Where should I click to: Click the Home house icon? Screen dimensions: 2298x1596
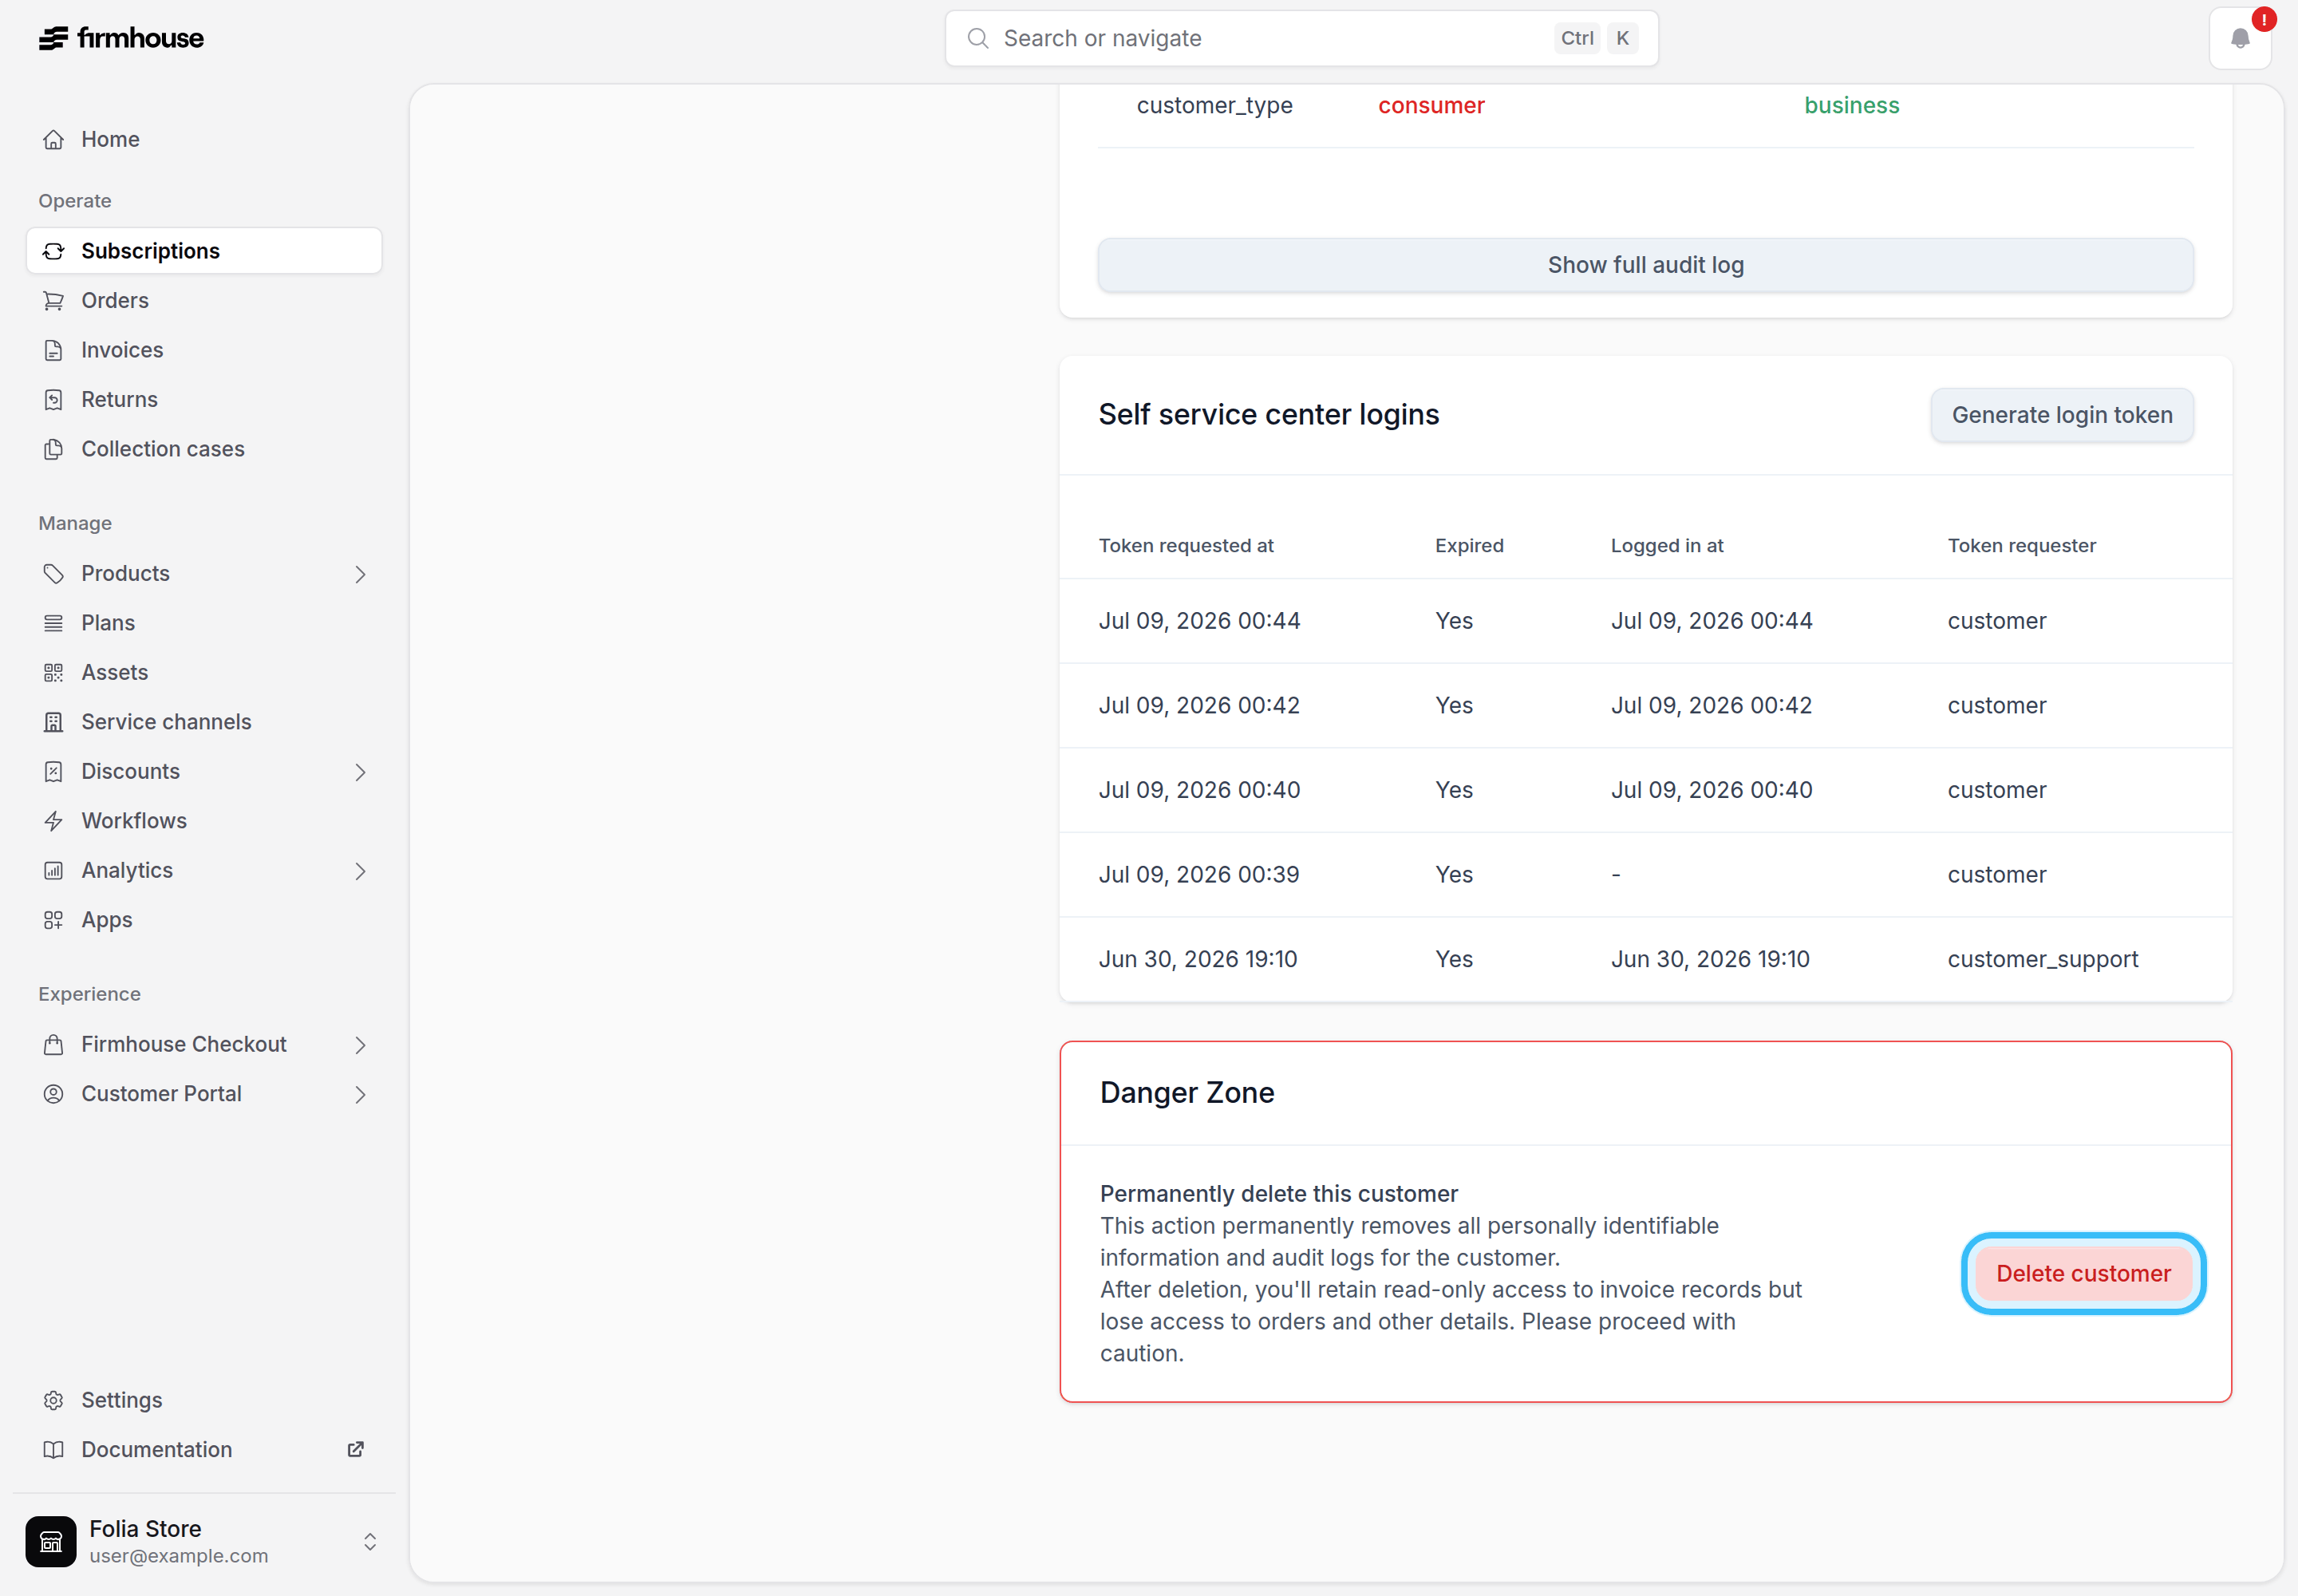54,139
